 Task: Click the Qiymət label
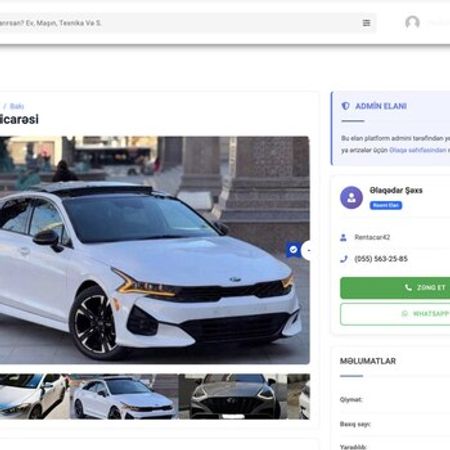[351, 399]
